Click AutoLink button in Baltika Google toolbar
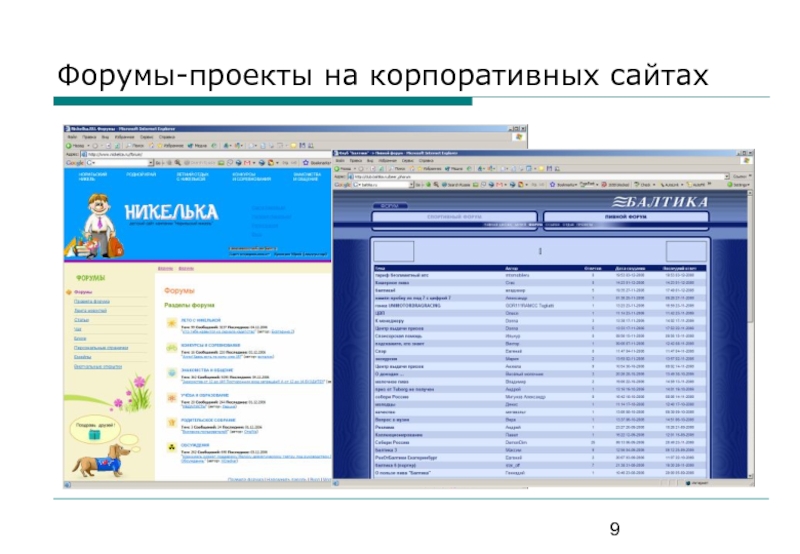The image size is (800, 554). 670,184
